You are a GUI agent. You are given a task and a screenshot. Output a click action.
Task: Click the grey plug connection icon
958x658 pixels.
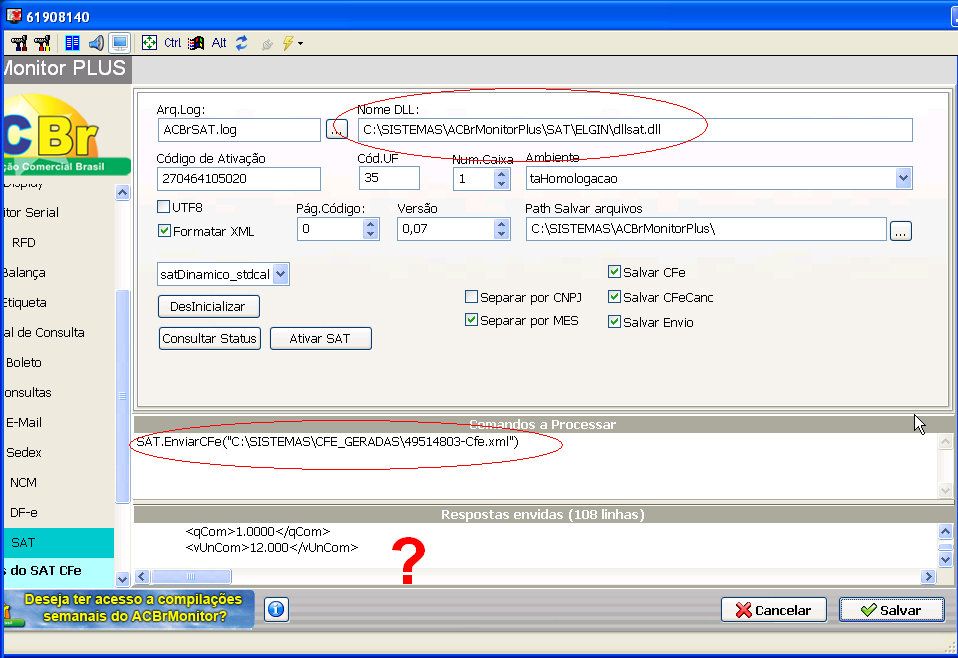[267, 44]
